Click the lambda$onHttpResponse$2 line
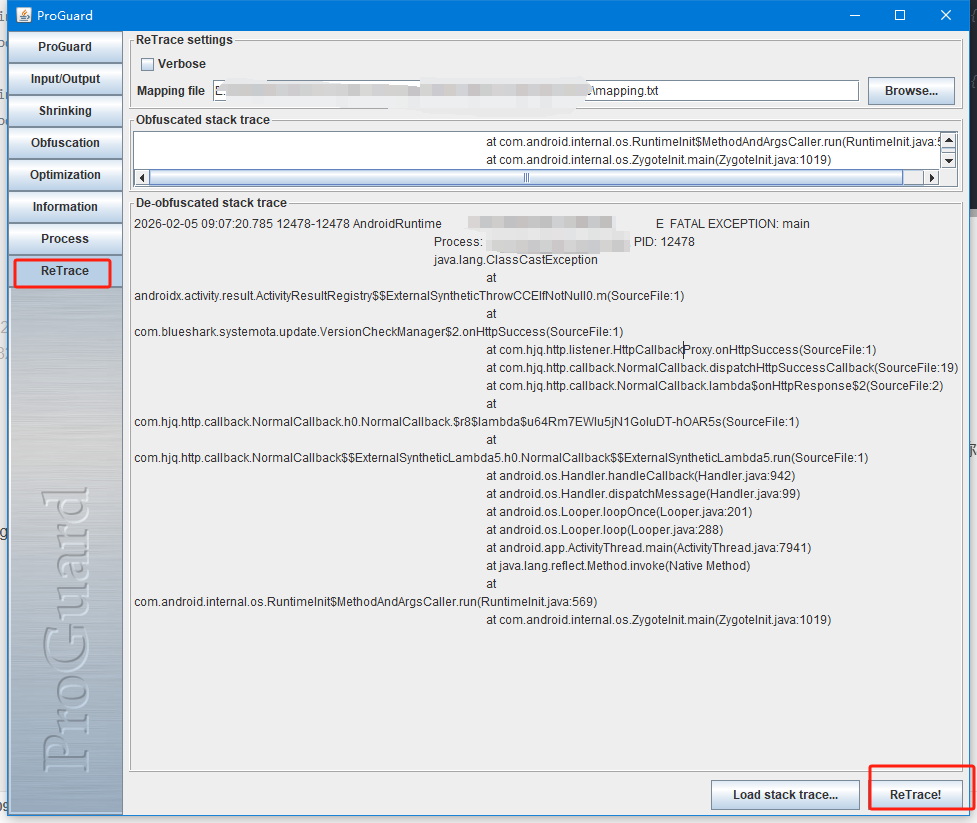 715,386
